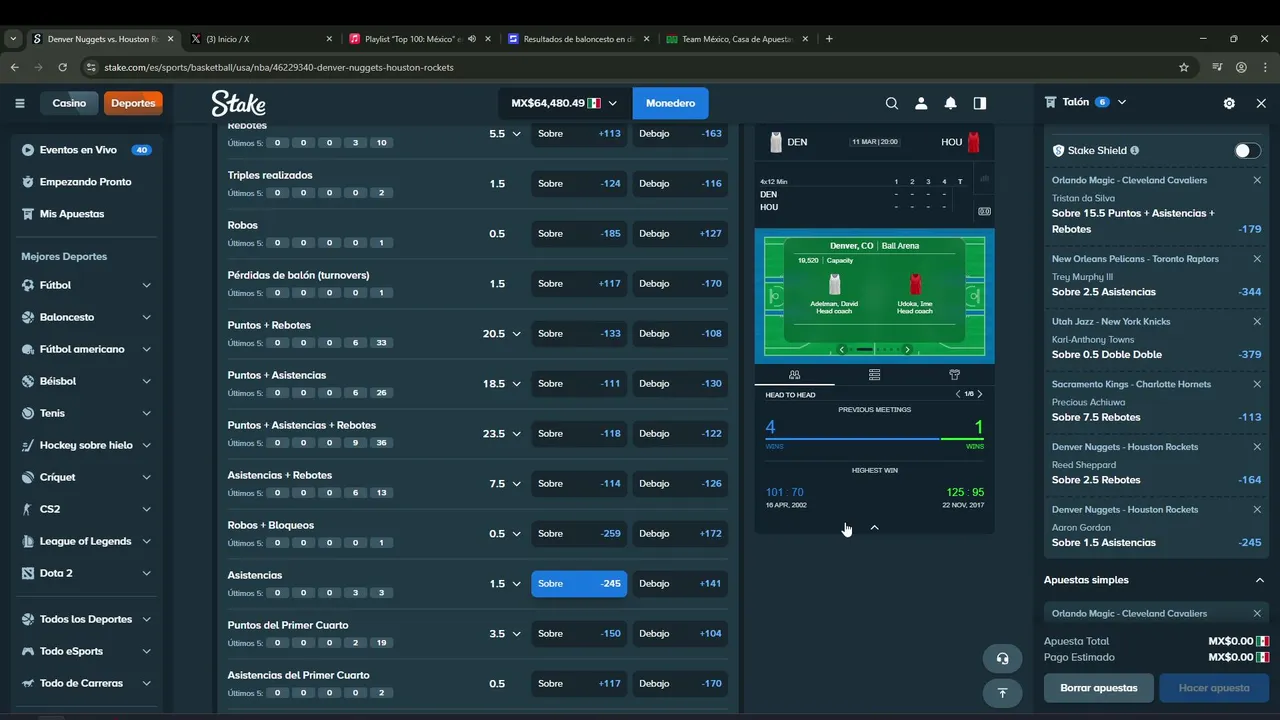Select Sobre -124 for Triples realizados
This screenshot has height=720, width=1280.
coord(579,184)
